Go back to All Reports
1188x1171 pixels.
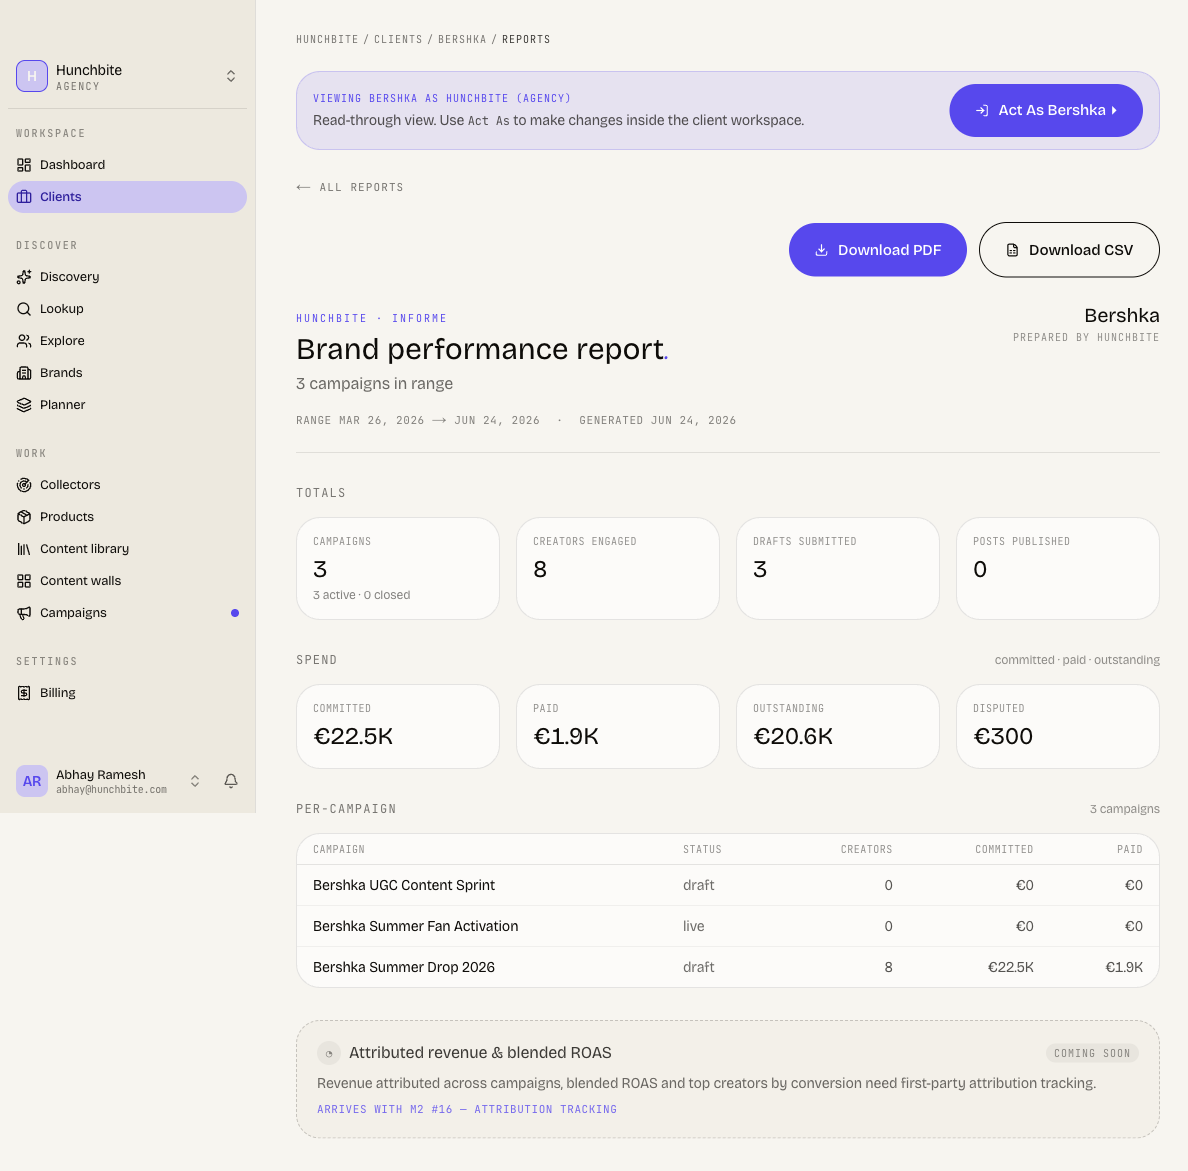(350, 187)
